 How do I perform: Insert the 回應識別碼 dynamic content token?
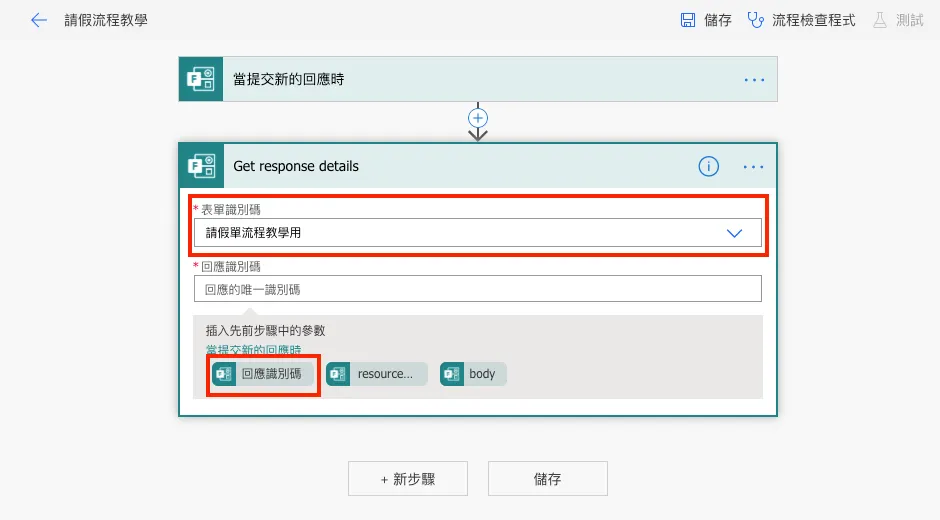[263, 374]
